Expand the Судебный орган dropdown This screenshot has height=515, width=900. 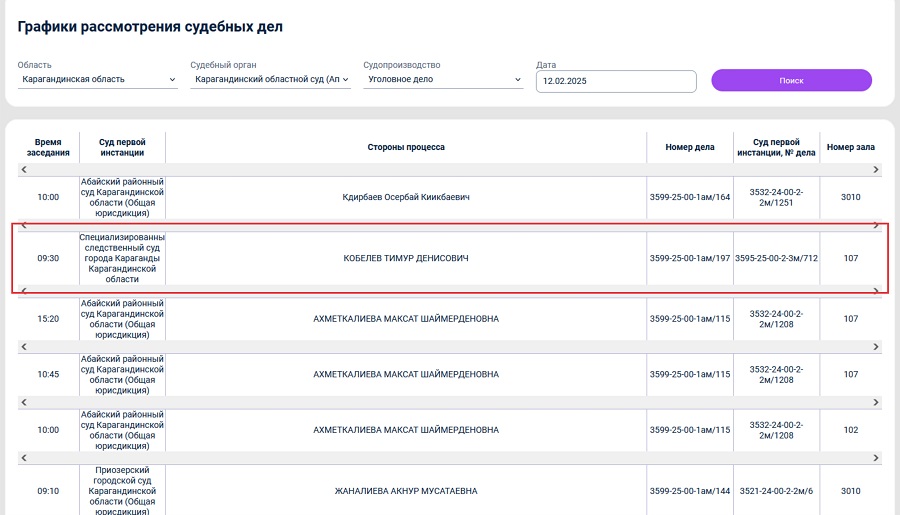270,79
